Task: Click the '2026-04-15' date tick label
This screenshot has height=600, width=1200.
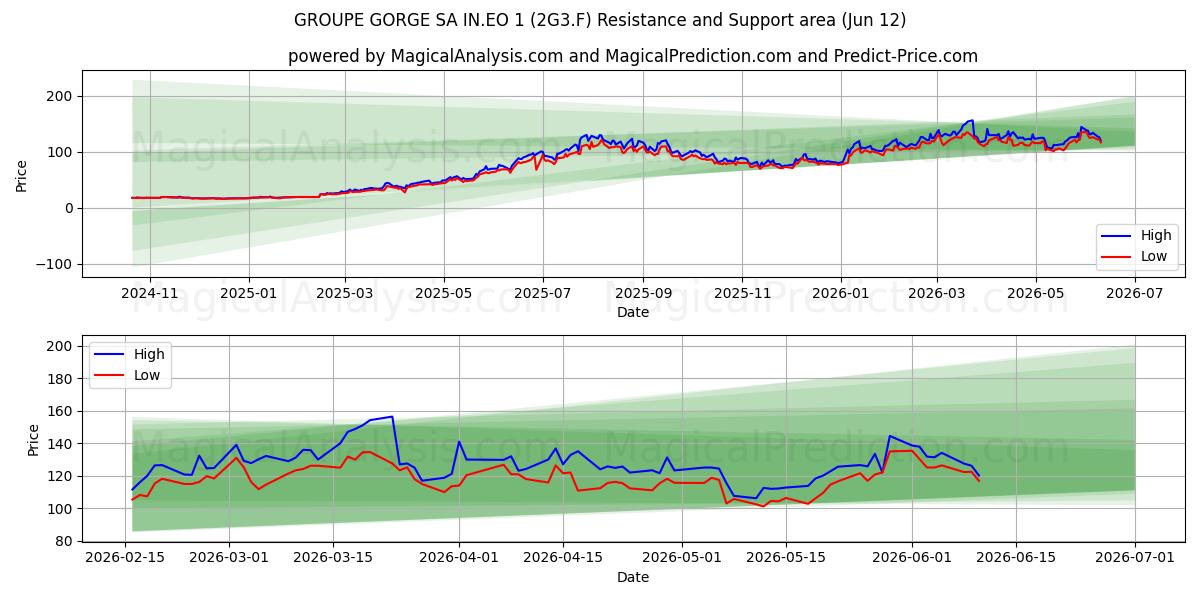Action: [563, 557]
